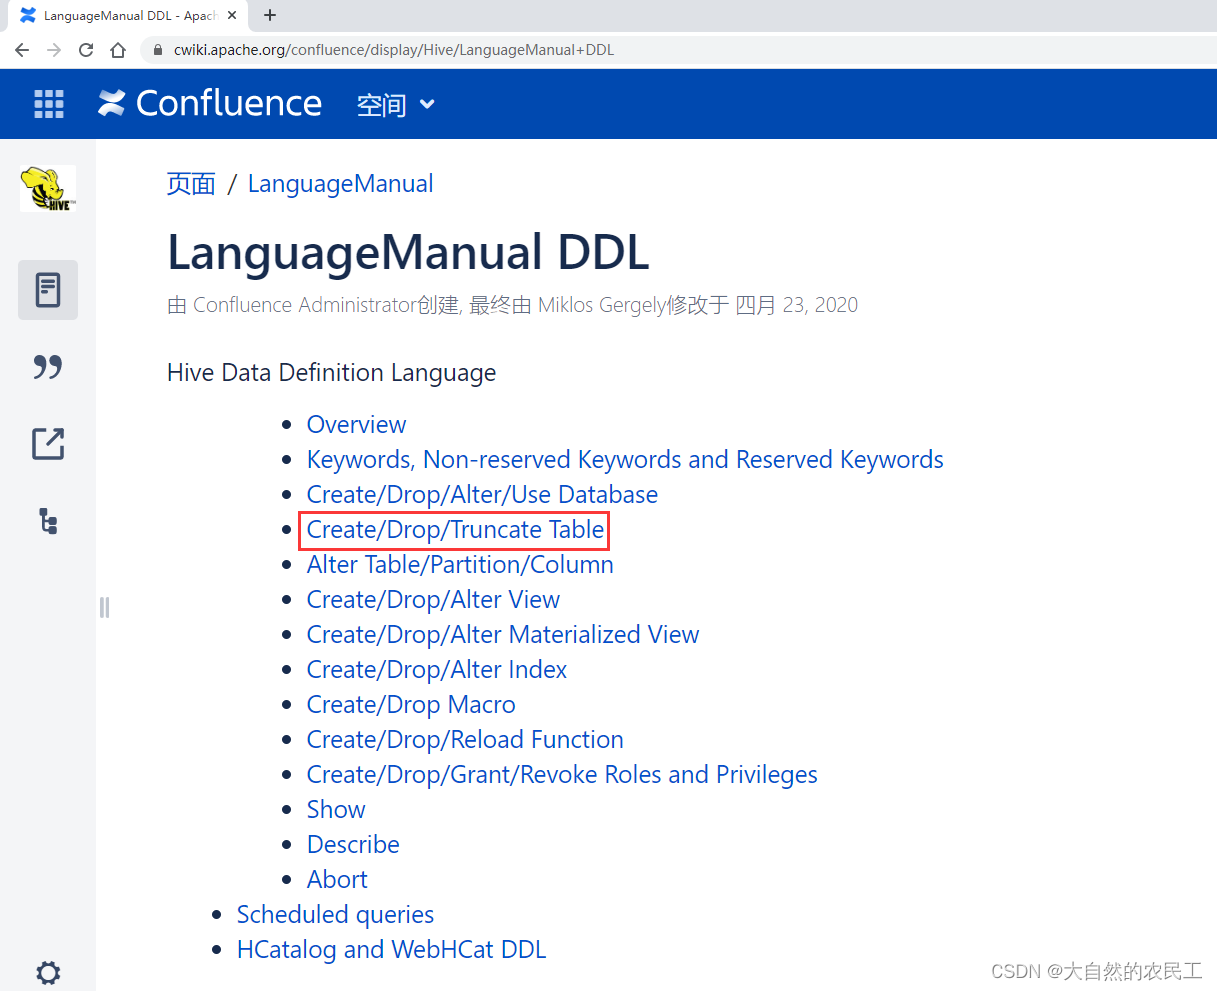This screenshot has width=1217, height=991.
Task: Open the Create/Drop/Alter Index link
Action: 437,669
